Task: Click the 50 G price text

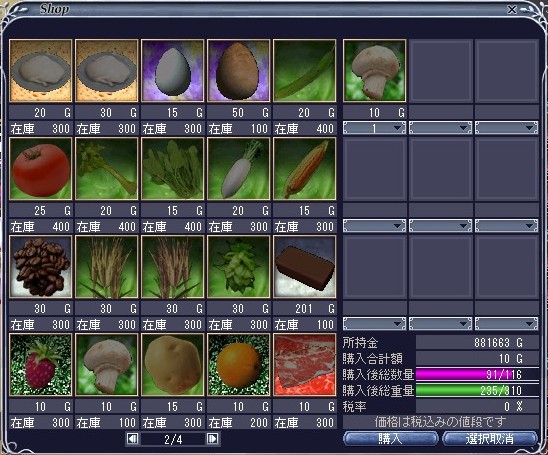Action: pyautogui.click(x=250, y=113)
